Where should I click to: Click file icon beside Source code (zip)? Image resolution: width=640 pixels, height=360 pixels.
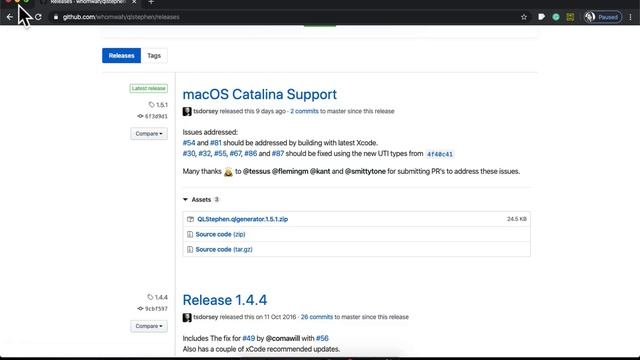point(190,234)
